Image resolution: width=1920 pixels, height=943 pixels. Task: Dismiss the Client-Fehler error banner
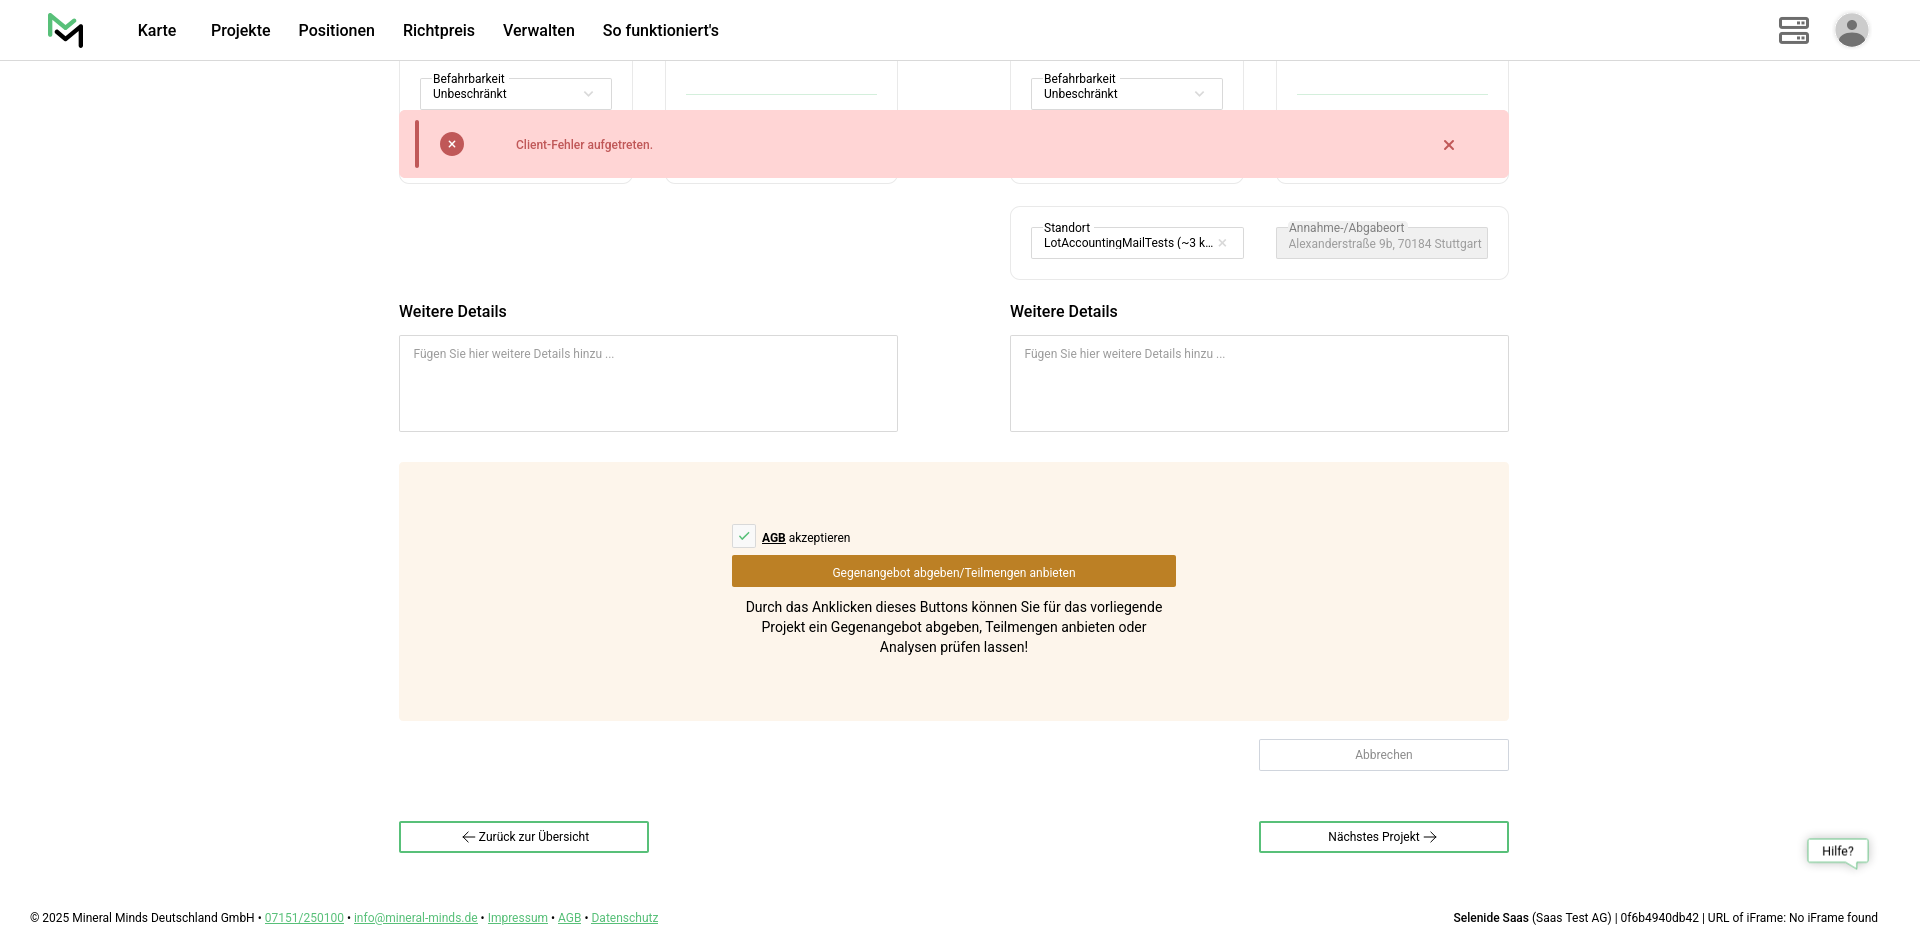1448,145
